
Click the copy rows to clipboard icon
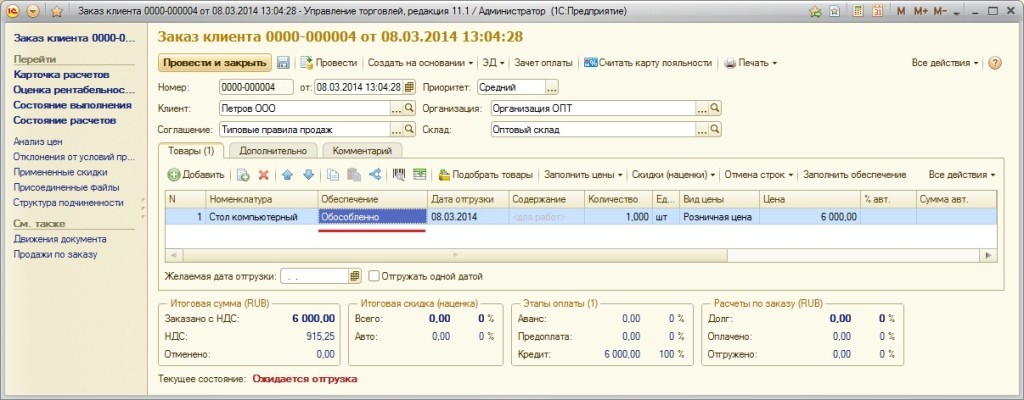point(332,175)
